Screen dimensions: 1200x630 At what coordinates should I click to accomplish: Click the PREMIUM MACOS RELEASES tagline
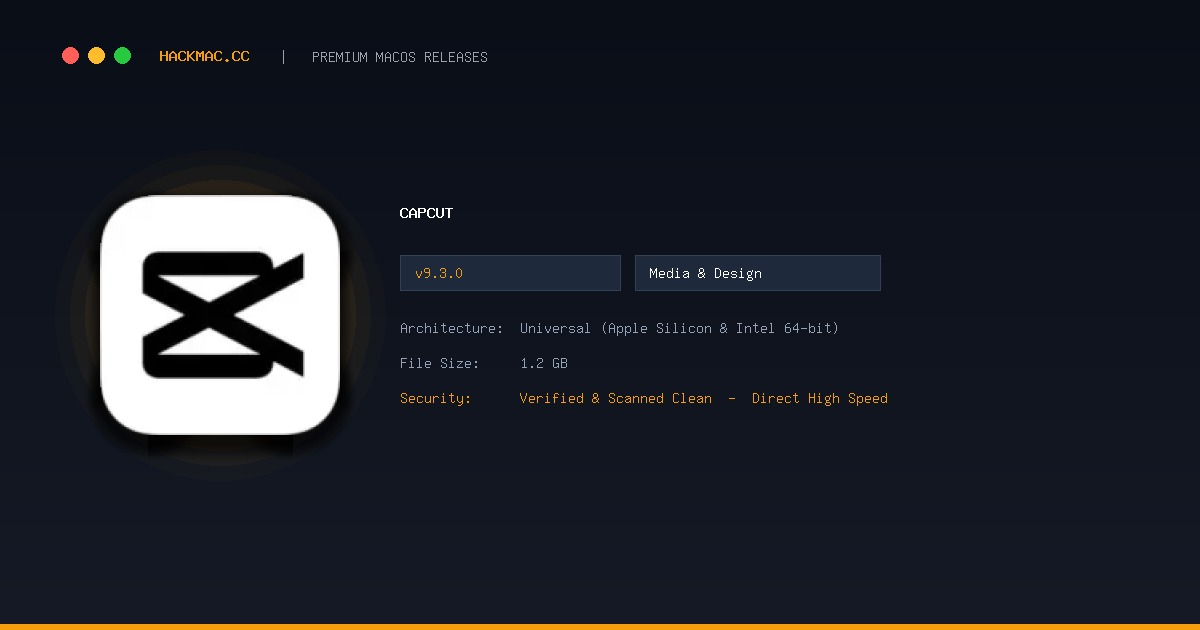pyautogui.click(x=400, y=57)
